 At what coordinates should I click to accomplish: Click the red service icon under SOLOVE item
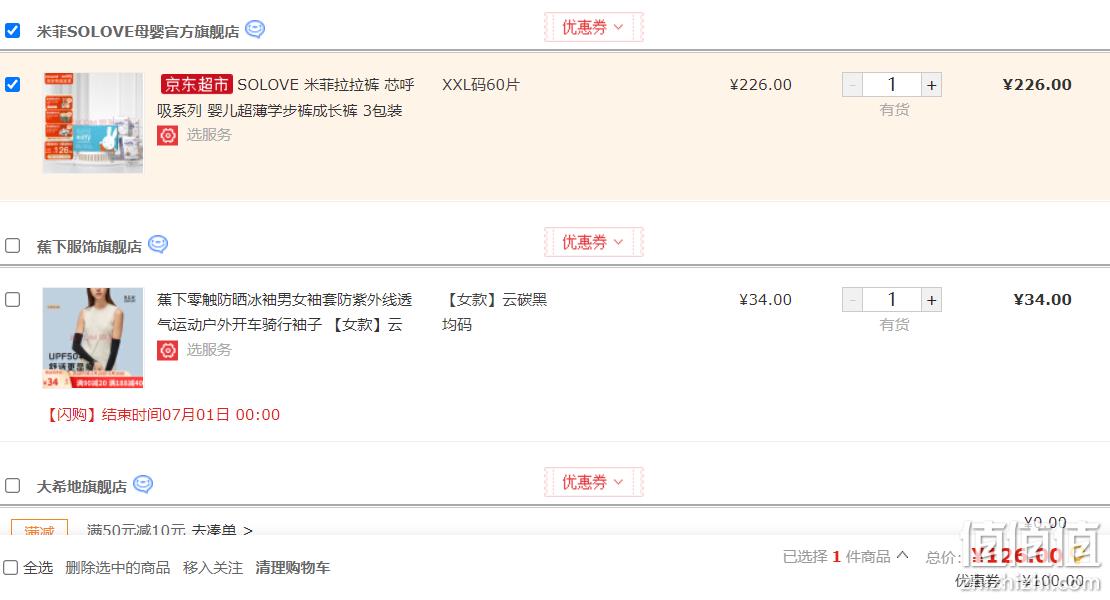[x=168, y=135]
